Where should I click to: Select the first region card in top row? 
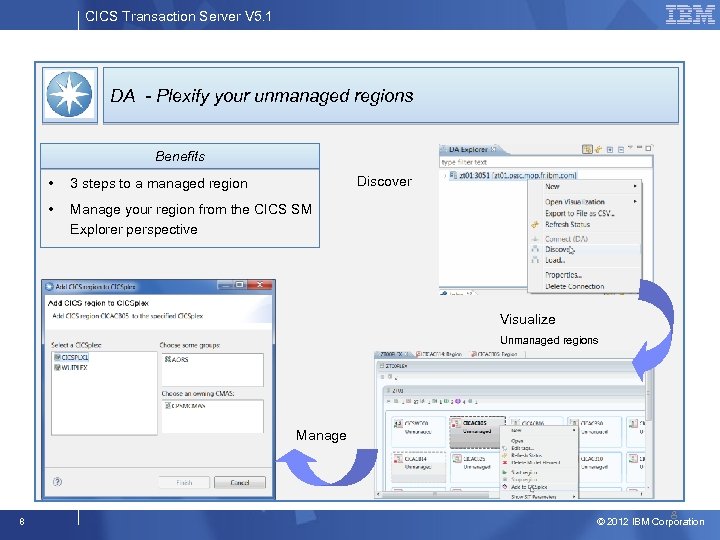pos(418,432)
